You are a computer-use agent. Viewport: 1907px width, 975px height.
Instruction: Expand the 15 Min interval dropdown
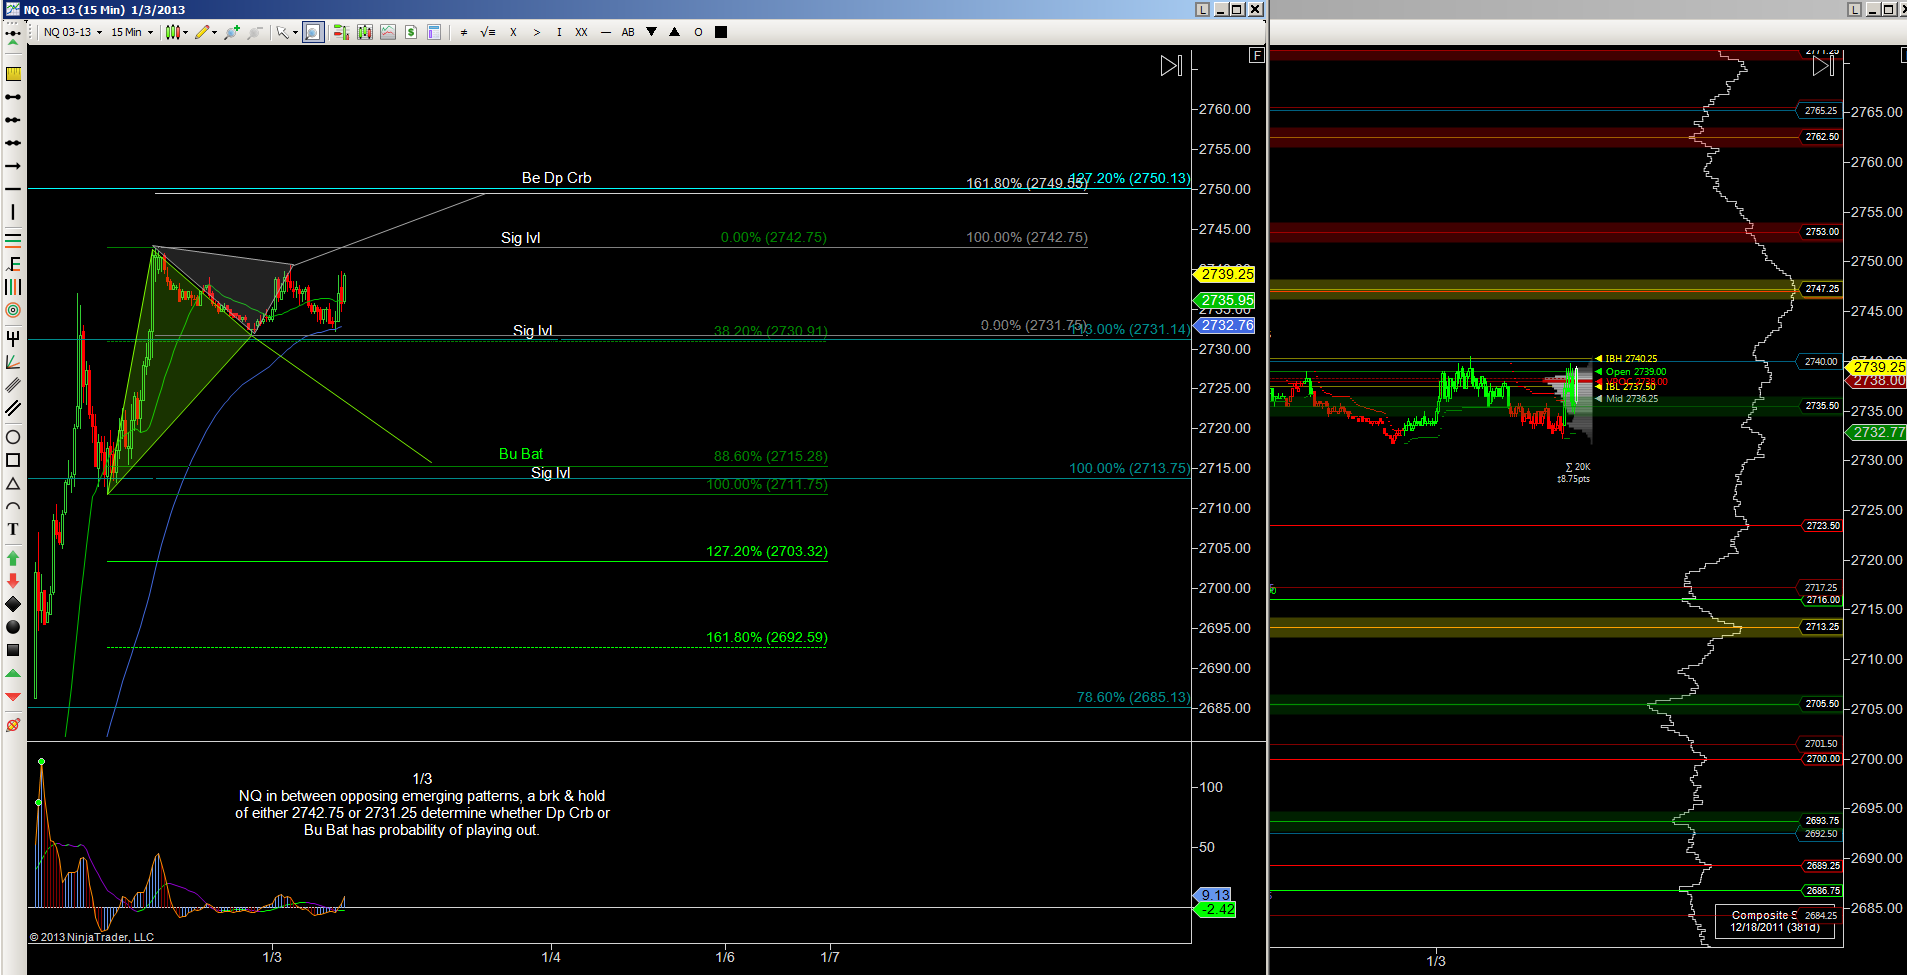pos(132,32)
